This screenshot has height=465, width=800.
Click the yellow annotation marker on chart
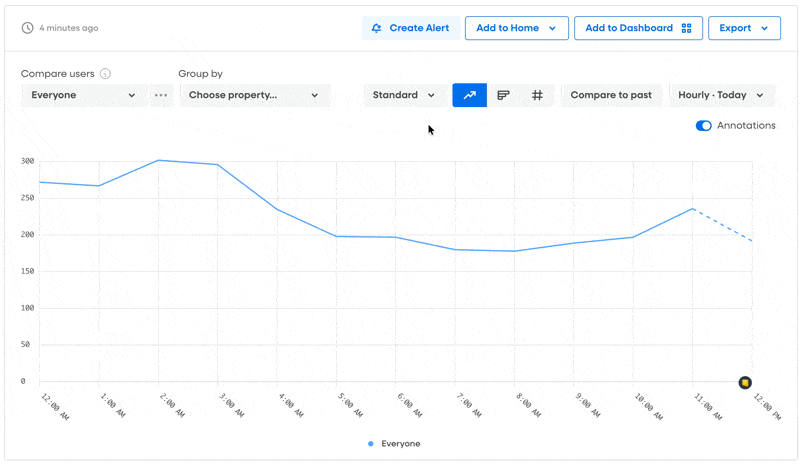click(x=745, y=383)
